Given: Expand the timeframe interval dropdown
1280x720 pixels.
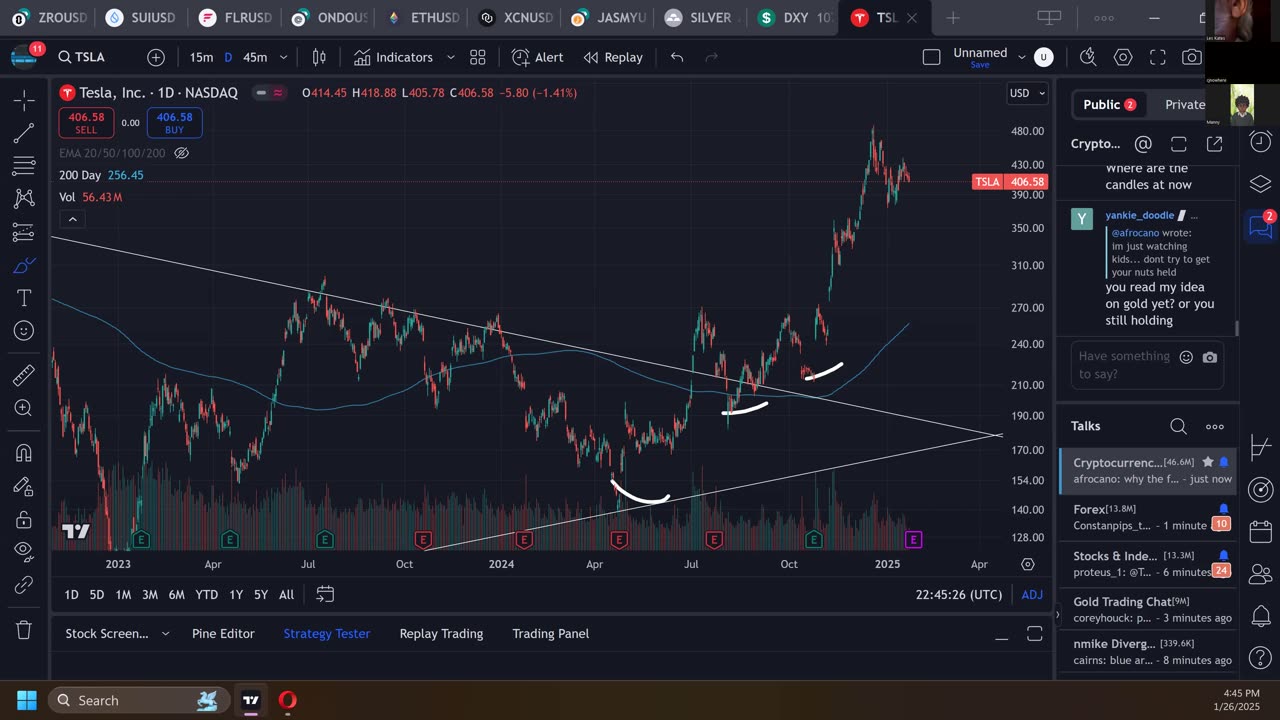Looking at the screenshot, I should tap(283, 57).
